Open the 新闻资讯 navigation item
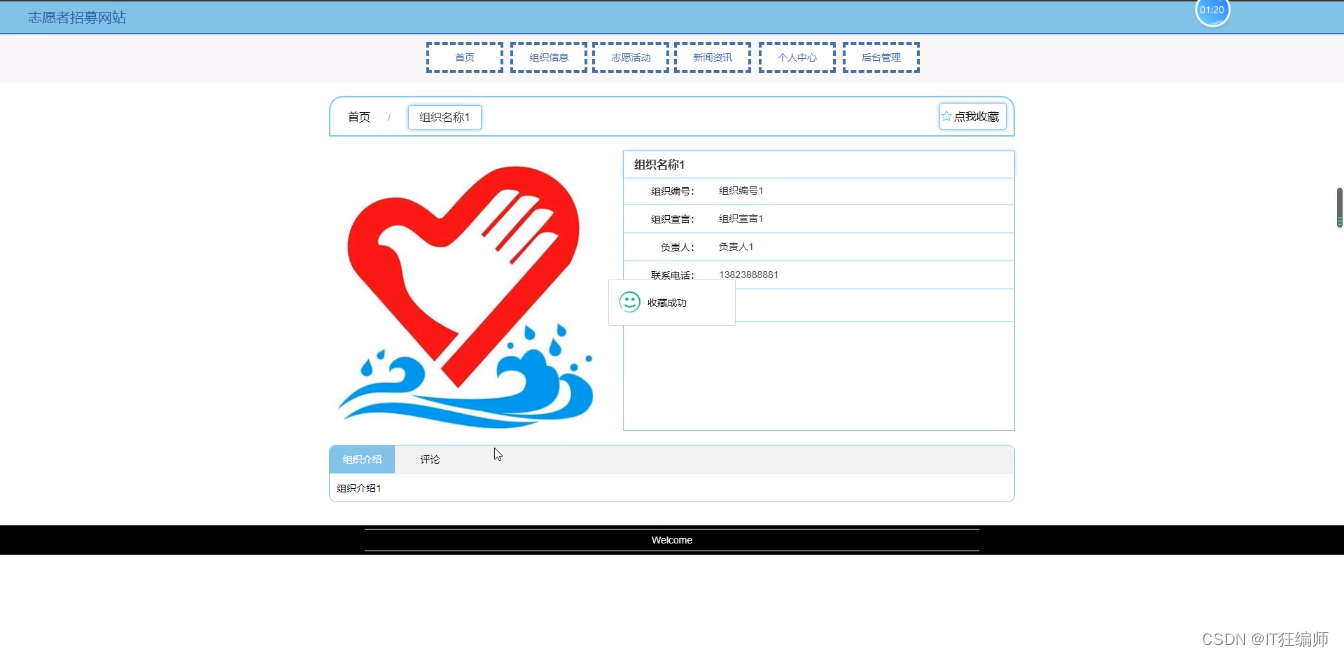Viewport: 1344px width, 657px height. (712, 57)
